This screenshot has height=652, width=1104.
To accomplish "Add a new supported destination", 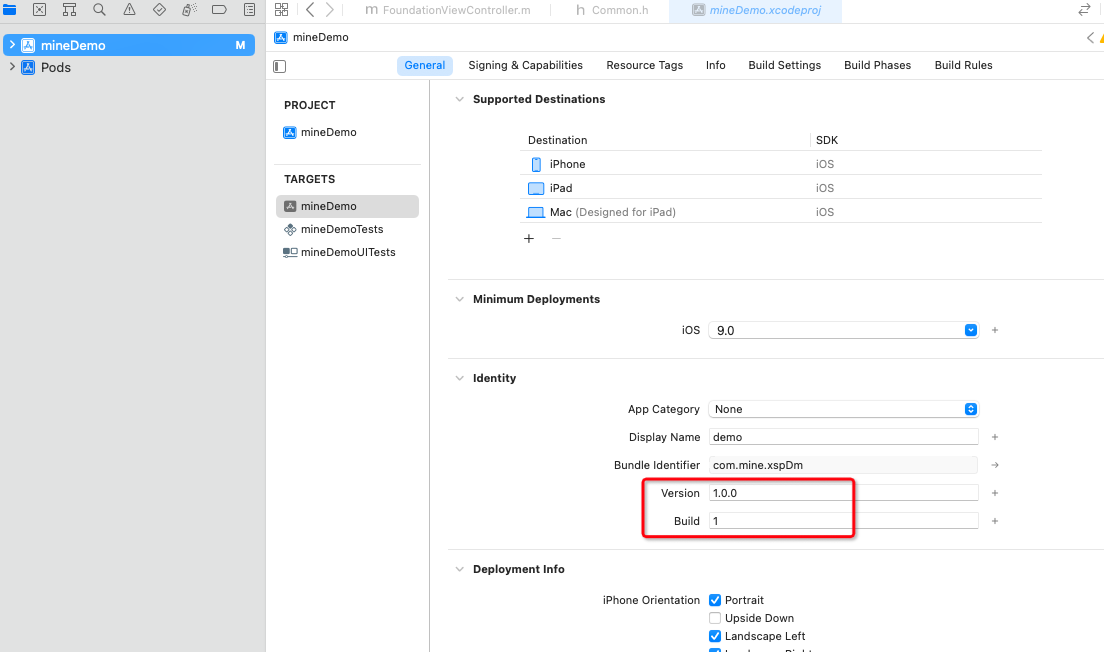I will 529,239.
